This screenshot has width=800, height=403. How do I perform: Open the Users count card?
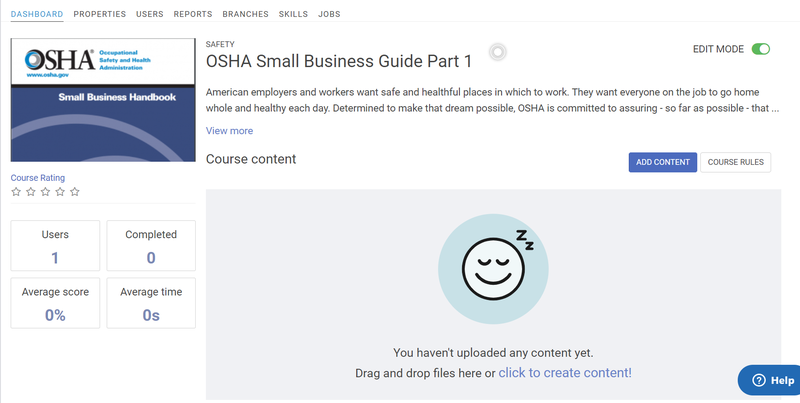tap(55, 246)
